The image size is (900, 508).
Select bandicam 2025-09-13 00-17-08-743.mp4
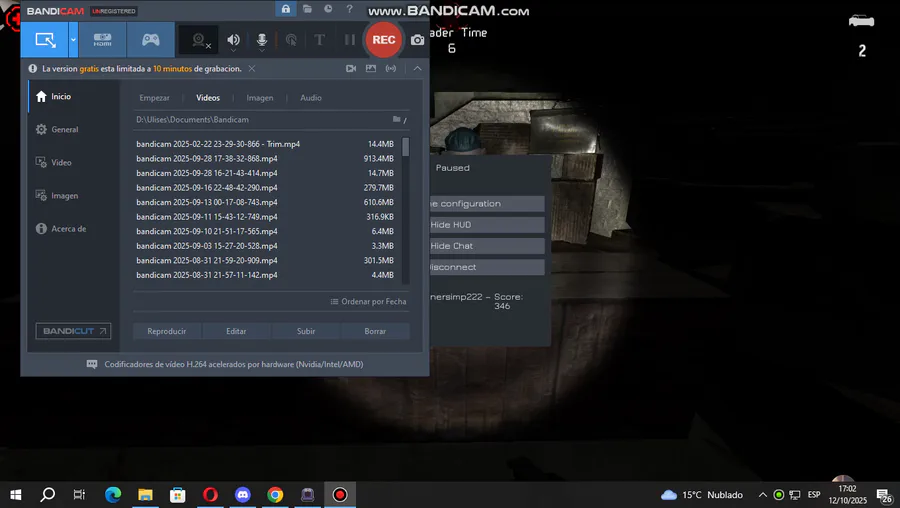(265, 202)
